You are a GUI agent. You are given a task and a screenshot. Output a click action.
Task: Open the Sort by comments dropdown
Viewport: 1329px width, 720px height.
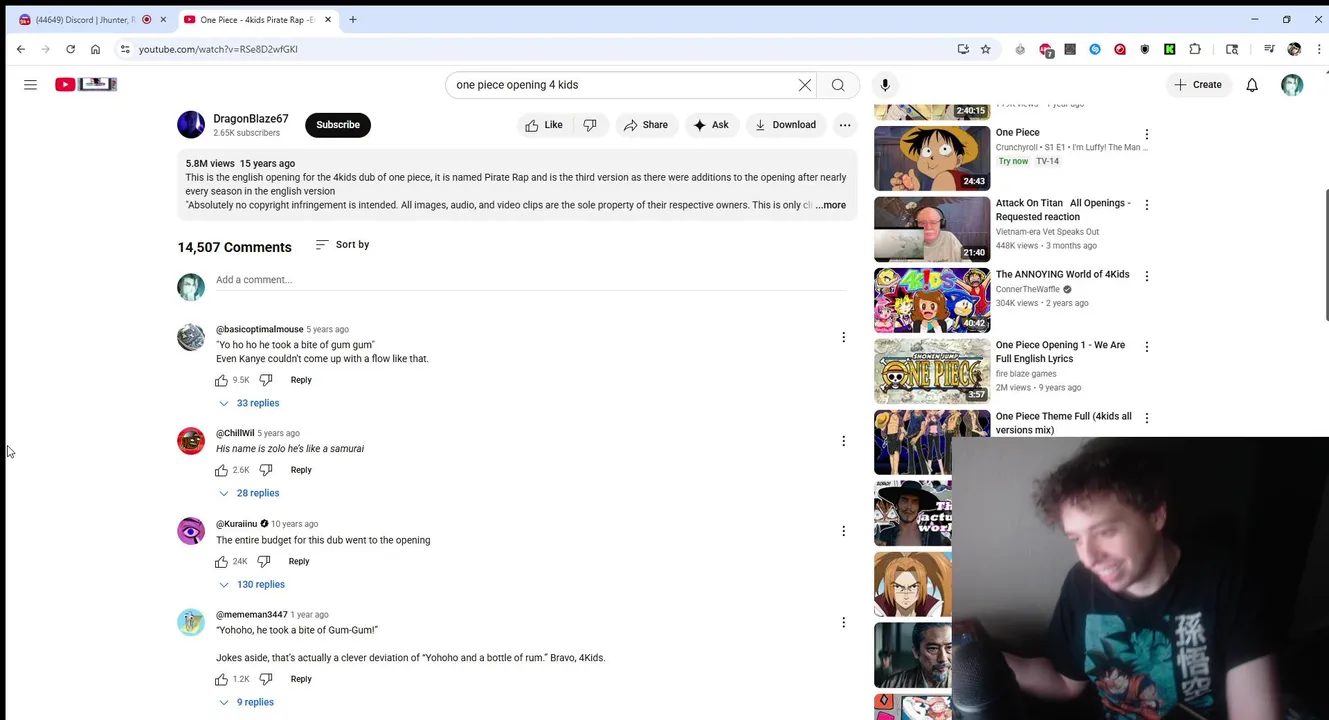(x=342, y=244)
